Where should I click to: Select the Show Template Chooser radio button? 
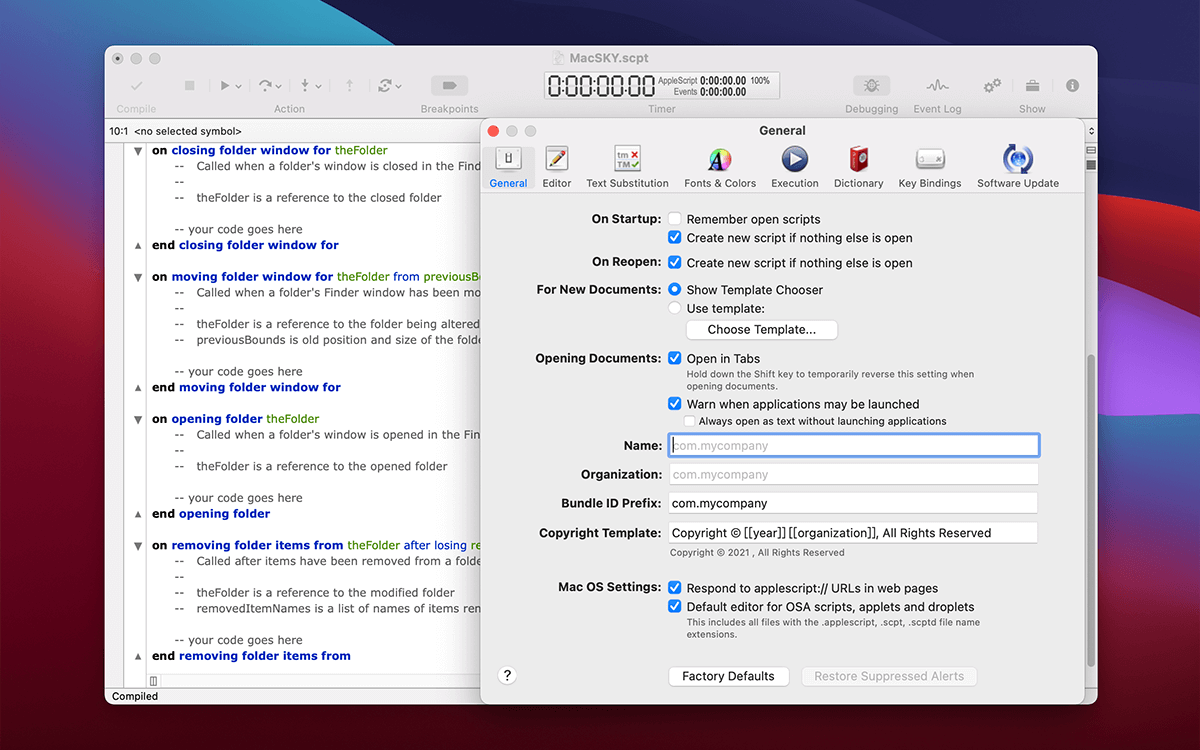[675, 290]
